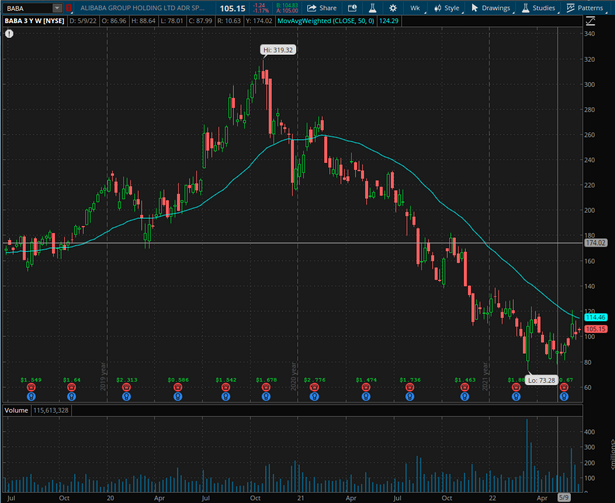This screenshot has width=615, height=503.
Task: Click red earnings icon under $0.586
Action: [x=178, y=388]
